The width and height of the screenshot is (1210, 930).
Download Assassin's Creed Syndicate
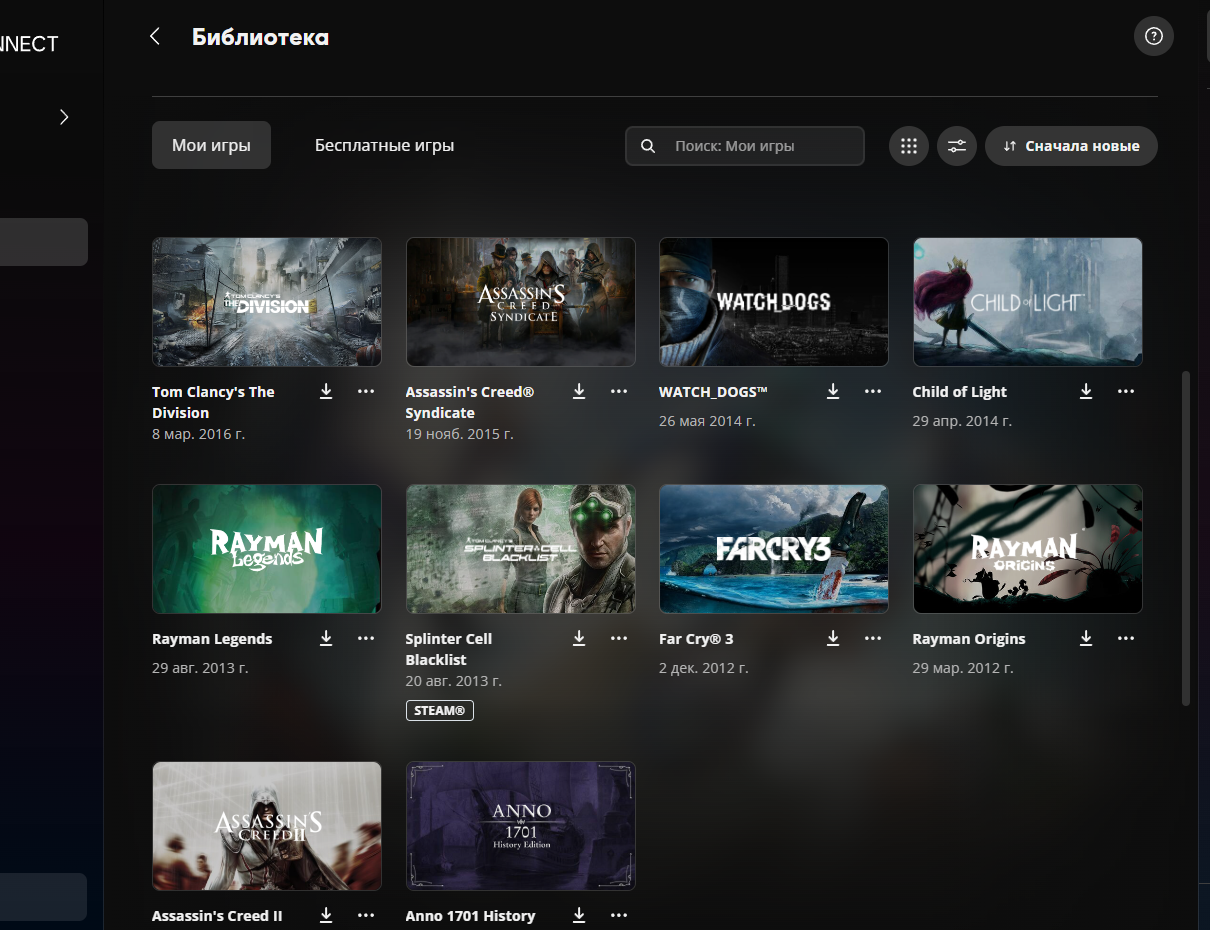coord(579,391)
